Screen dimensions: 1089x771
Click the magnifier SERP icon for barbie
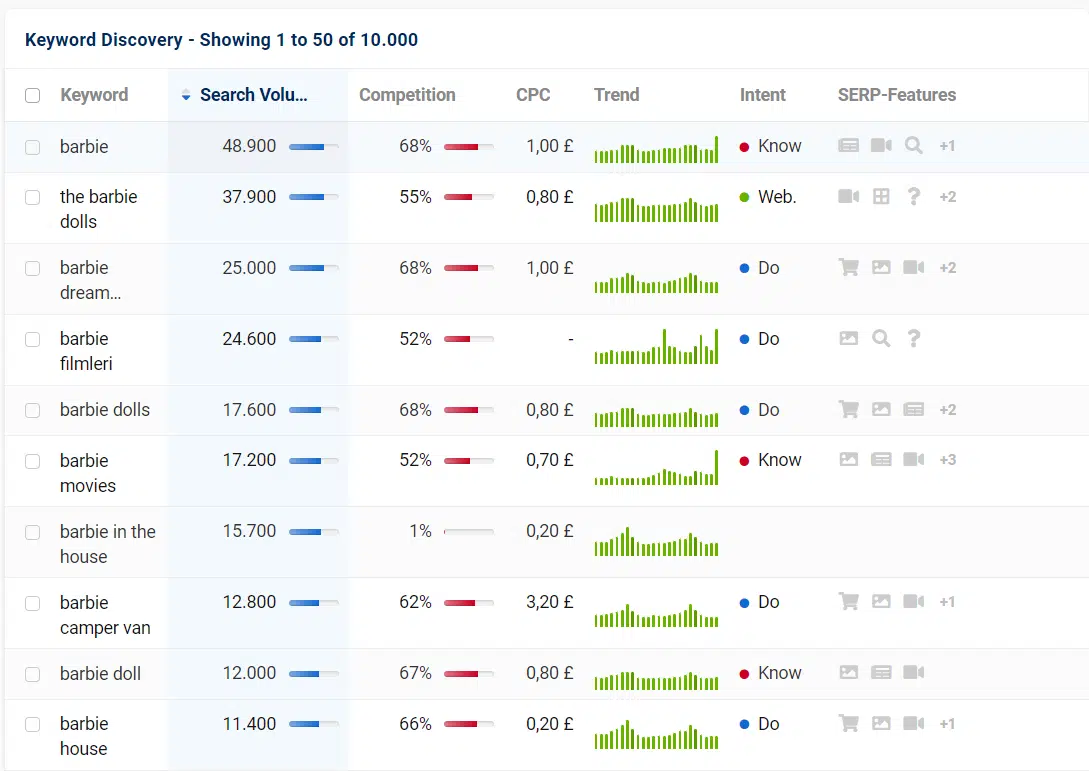913,146
